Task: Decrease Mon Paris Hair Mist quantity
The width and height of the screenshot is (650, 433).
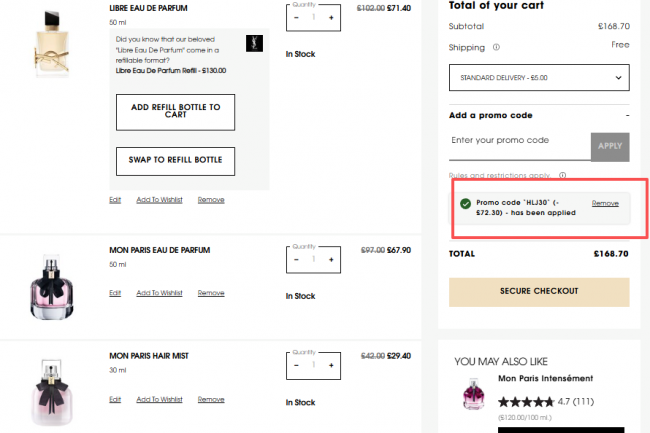Action: coord(296,365)
